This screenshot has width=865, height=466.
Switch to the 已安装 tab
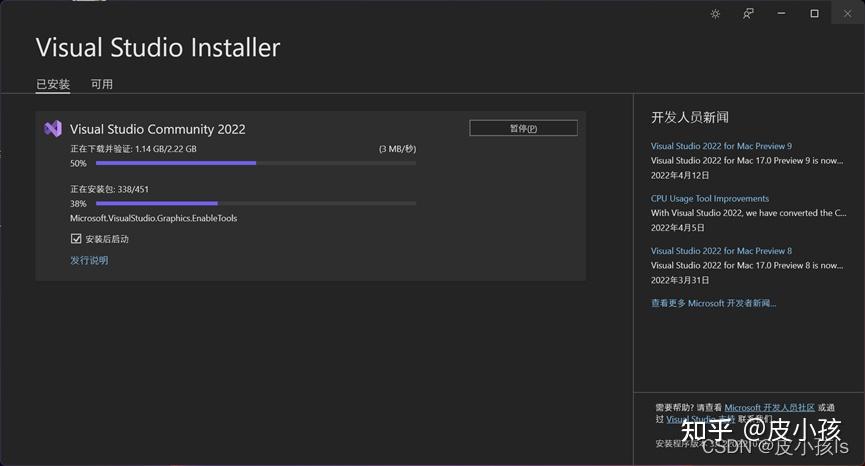[x=53, y=84]
